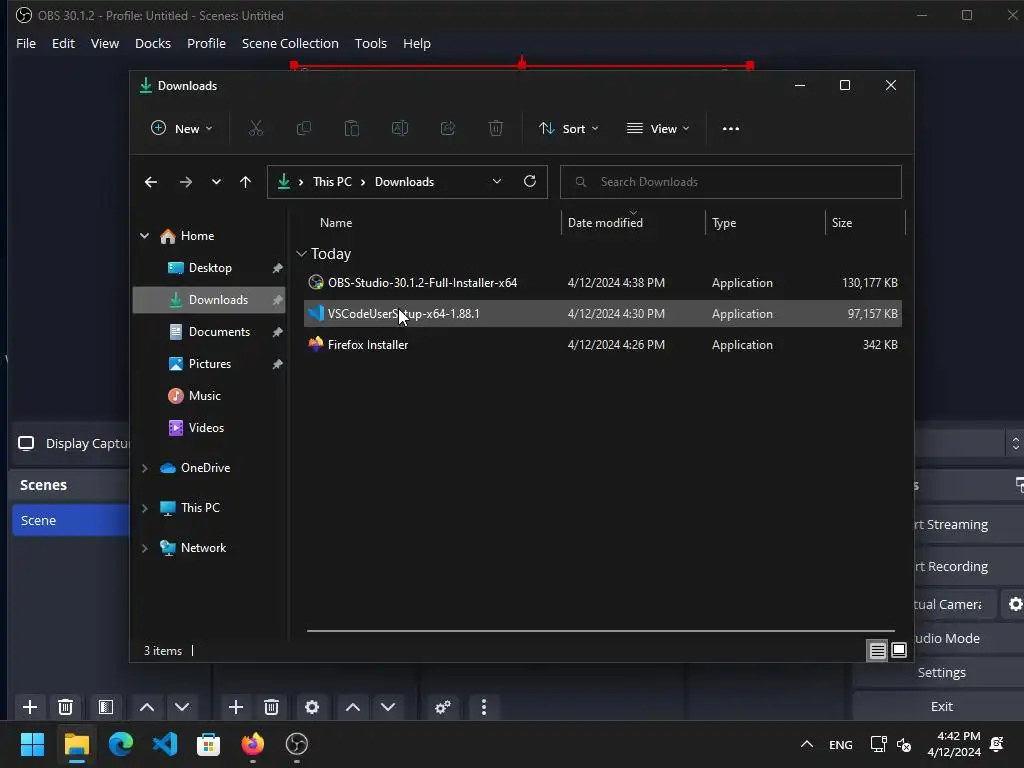
Task: Click the Exit button in OBS controls
Action: 941,706
